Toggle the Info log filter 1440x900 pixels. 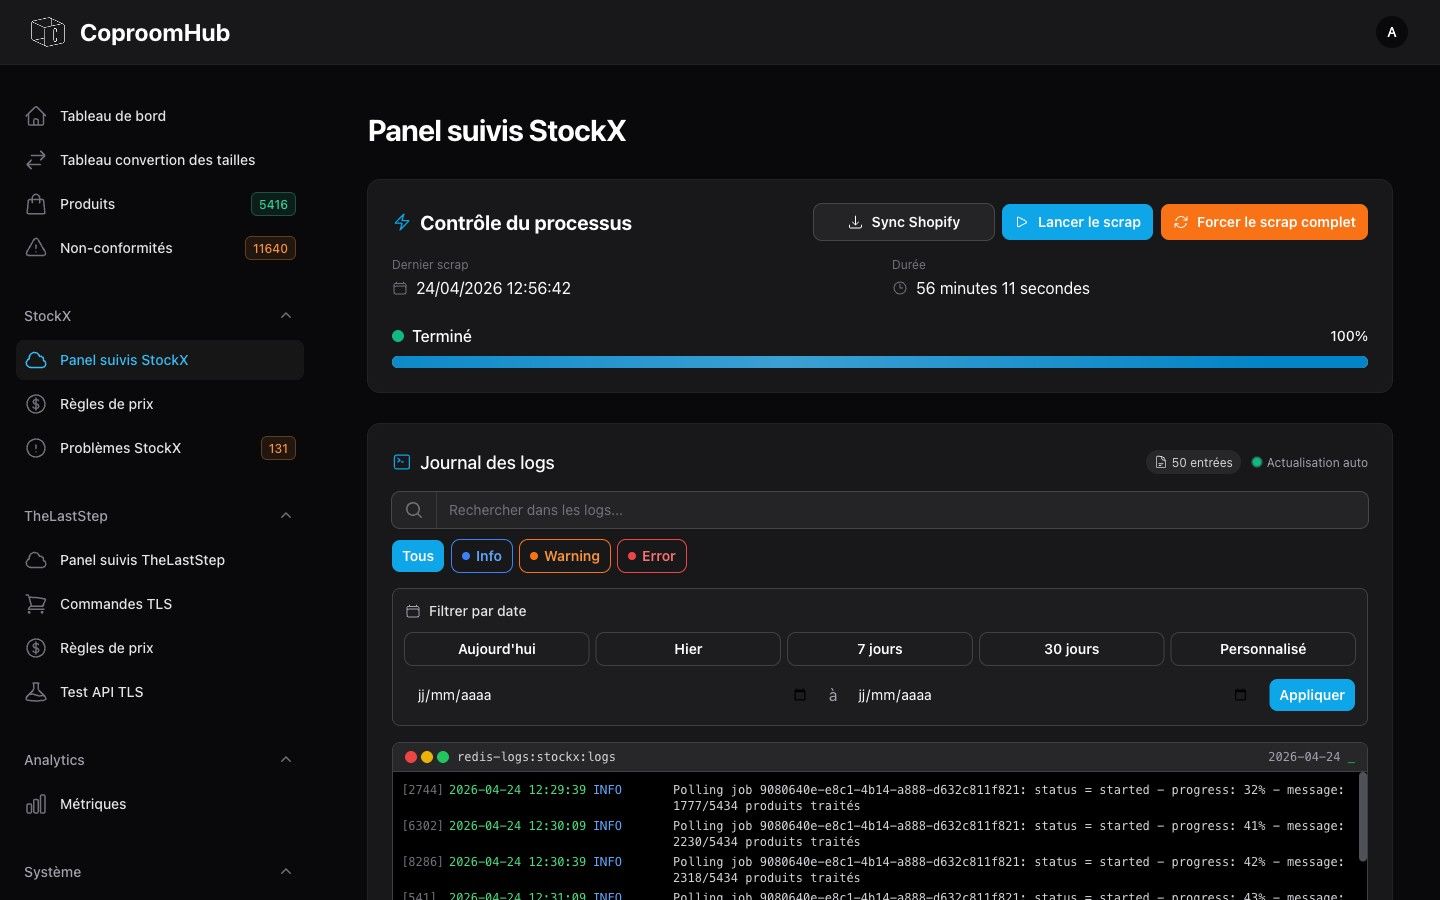pos(482,556)
